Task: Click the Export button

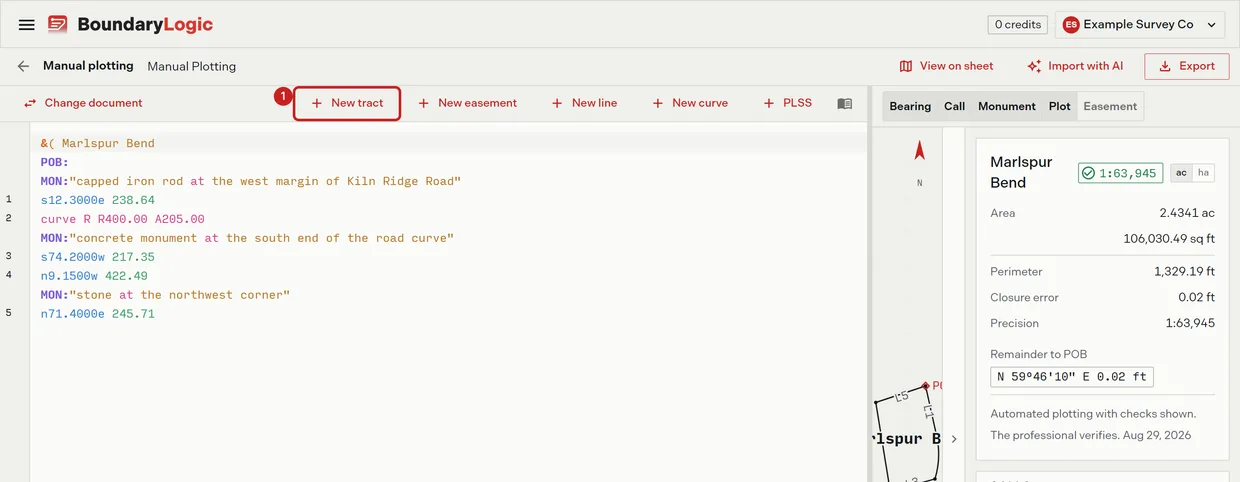Action: pyautogui.click(x=1186, y=66)
